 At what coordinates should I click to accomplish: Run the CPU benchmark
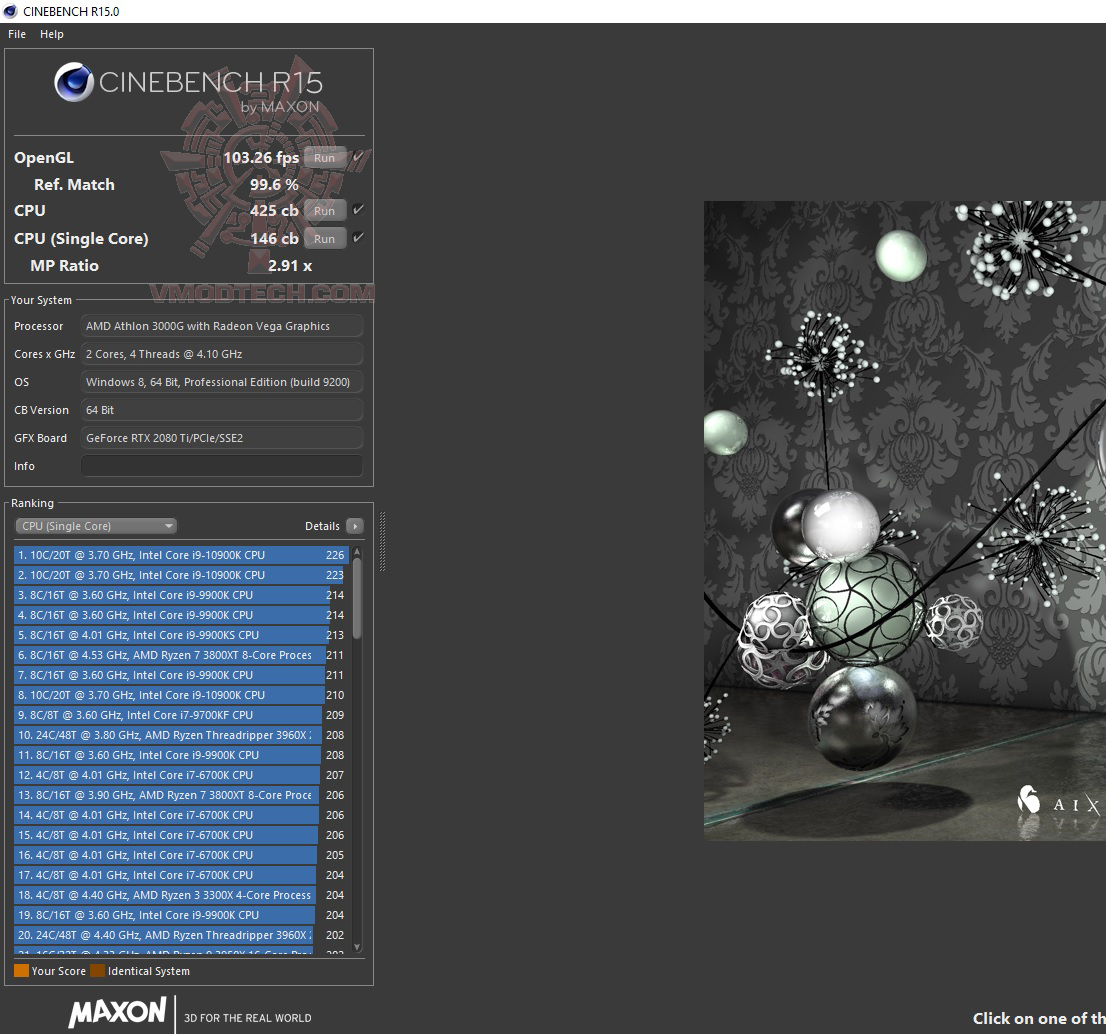[x=324, y=210]
